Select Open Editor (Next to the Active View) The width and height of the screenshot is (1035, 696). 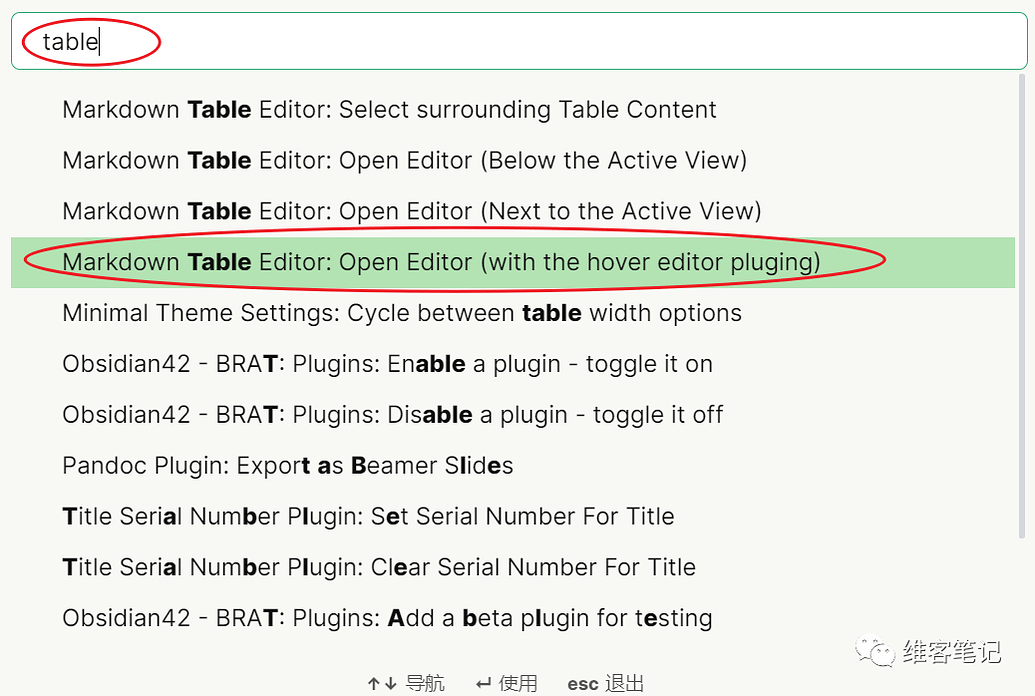411,211
